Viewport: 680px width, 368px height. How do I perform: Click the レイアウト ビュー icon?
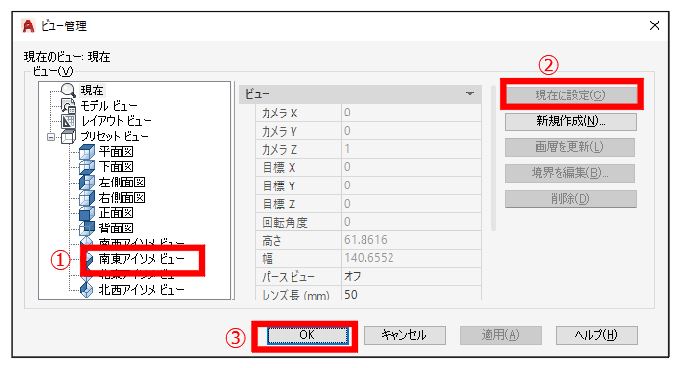point(68,121)
